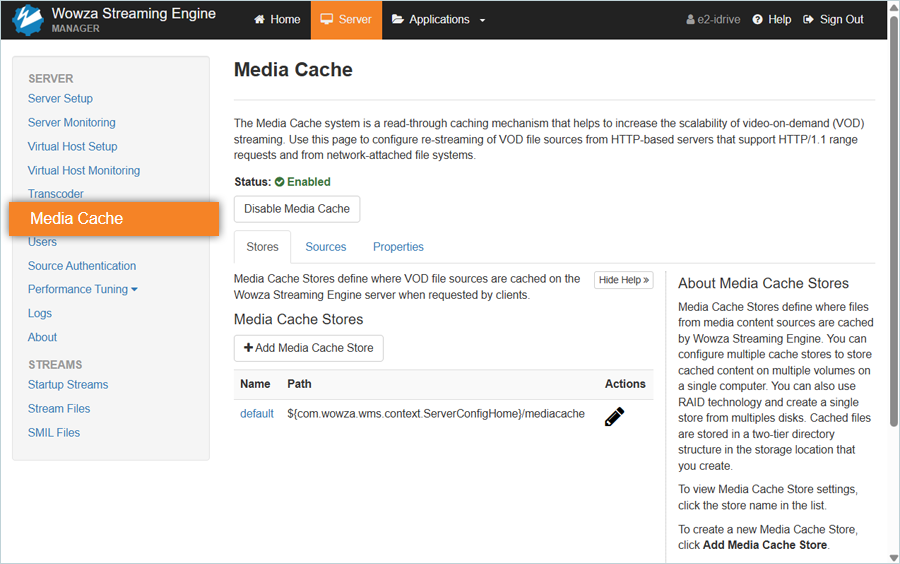
Task: Click the Sign Out arrow icon
Action: pyautogui.click(x=808, y=20)
